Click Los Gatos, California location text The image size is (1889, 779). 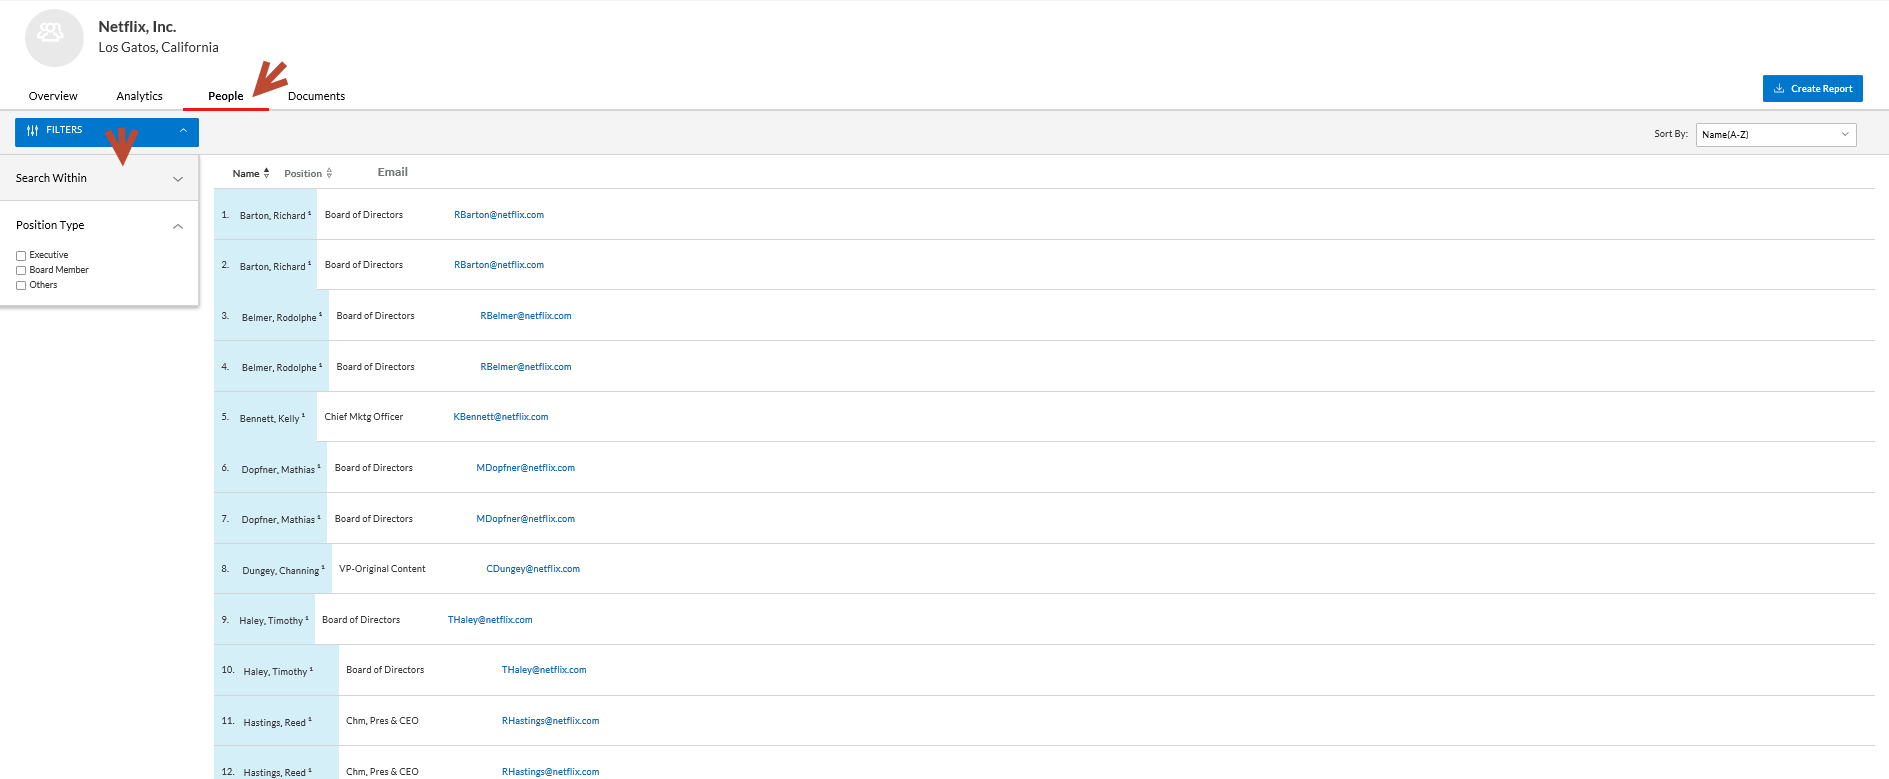coord(158,48)
